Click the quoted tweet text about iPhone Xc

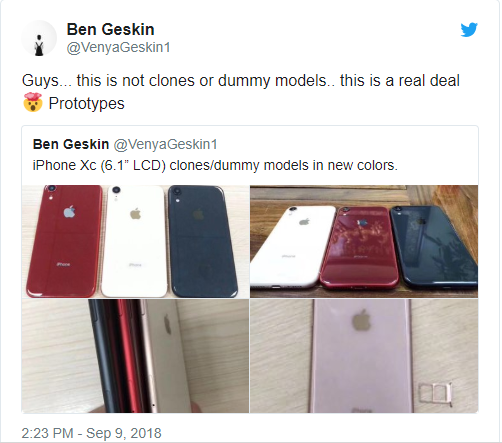(x=215, y=165)
